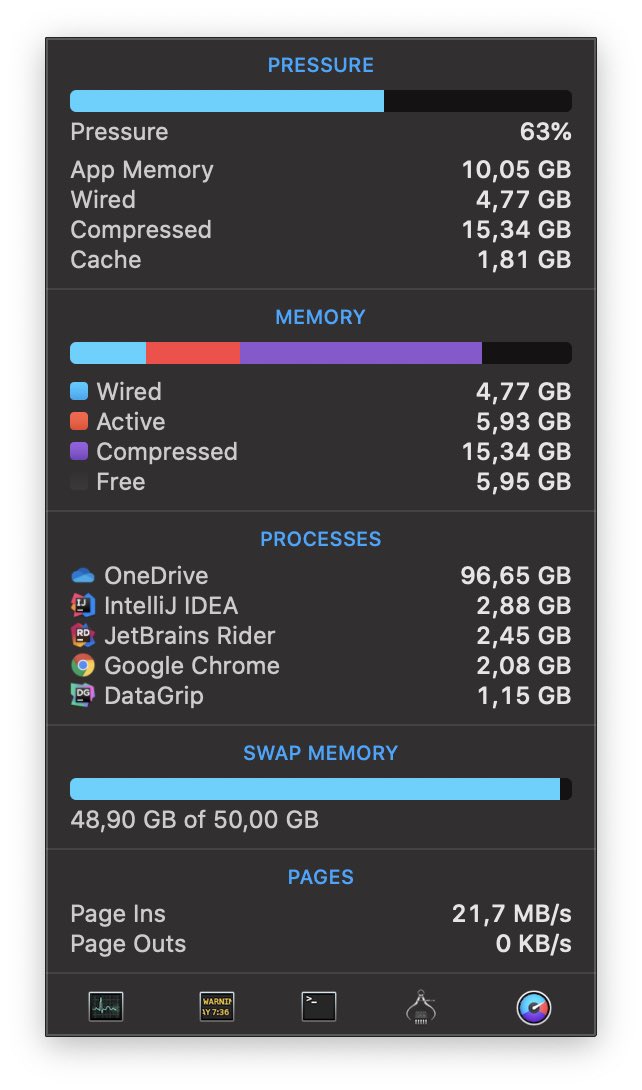Click the JetBrains Rider process icon
The height and width of the screenshot is (1090, 642).
pyautogui.click(x=82, y=636)
